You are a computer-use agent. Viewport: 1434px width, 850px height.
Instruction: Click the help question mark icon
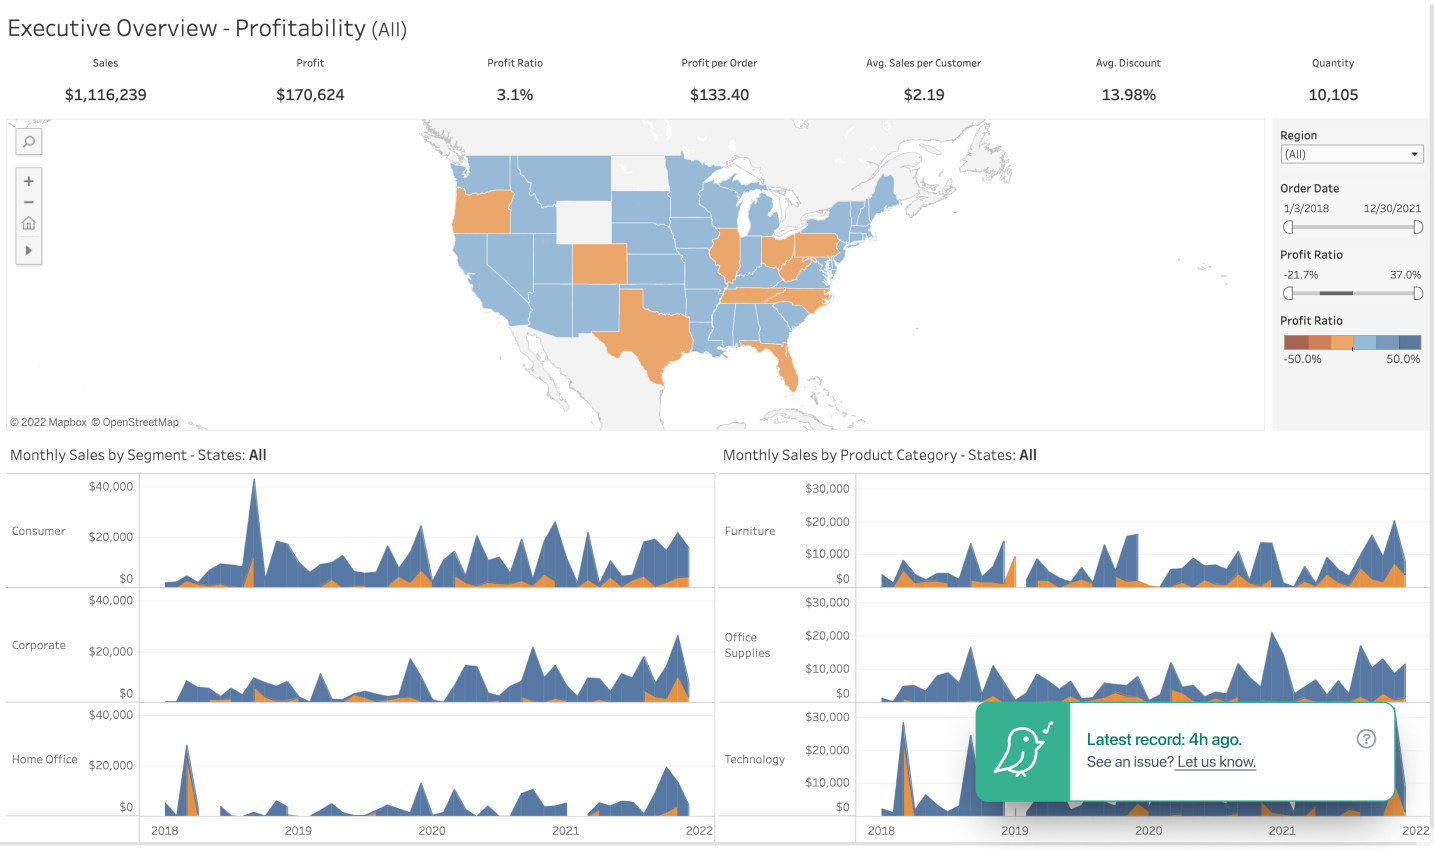pos(1366,739)
